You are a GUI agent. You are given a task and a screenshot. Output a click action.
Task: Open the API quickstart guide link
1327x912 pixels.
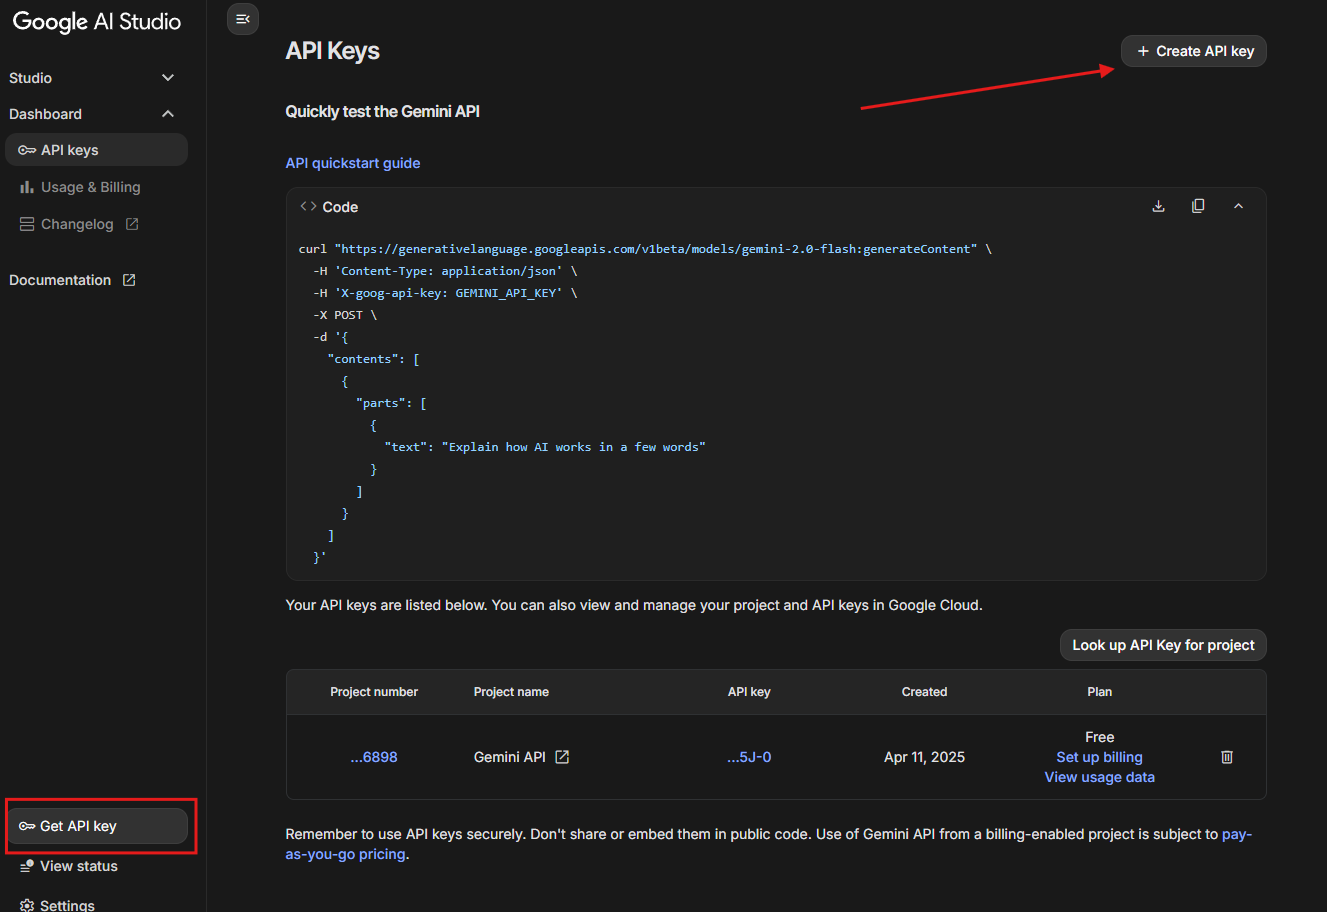point(353,163)
